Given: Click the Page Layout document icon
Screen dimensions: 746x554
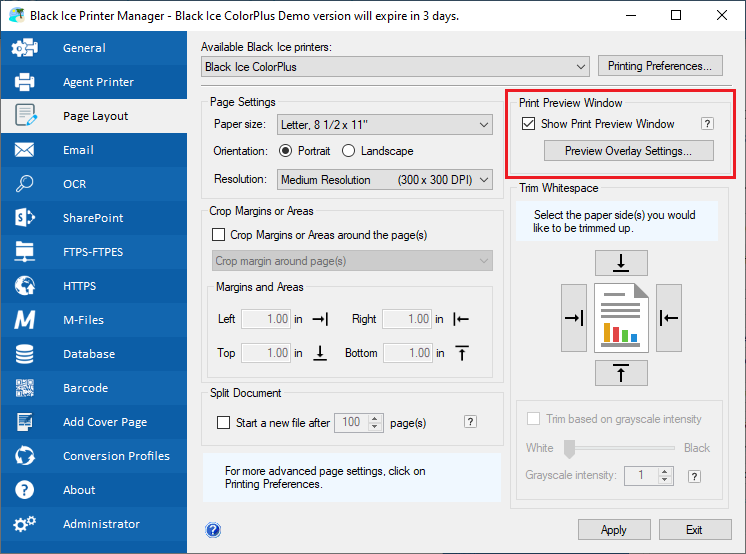Looking at the screenshot, I should tap(26, 116).
